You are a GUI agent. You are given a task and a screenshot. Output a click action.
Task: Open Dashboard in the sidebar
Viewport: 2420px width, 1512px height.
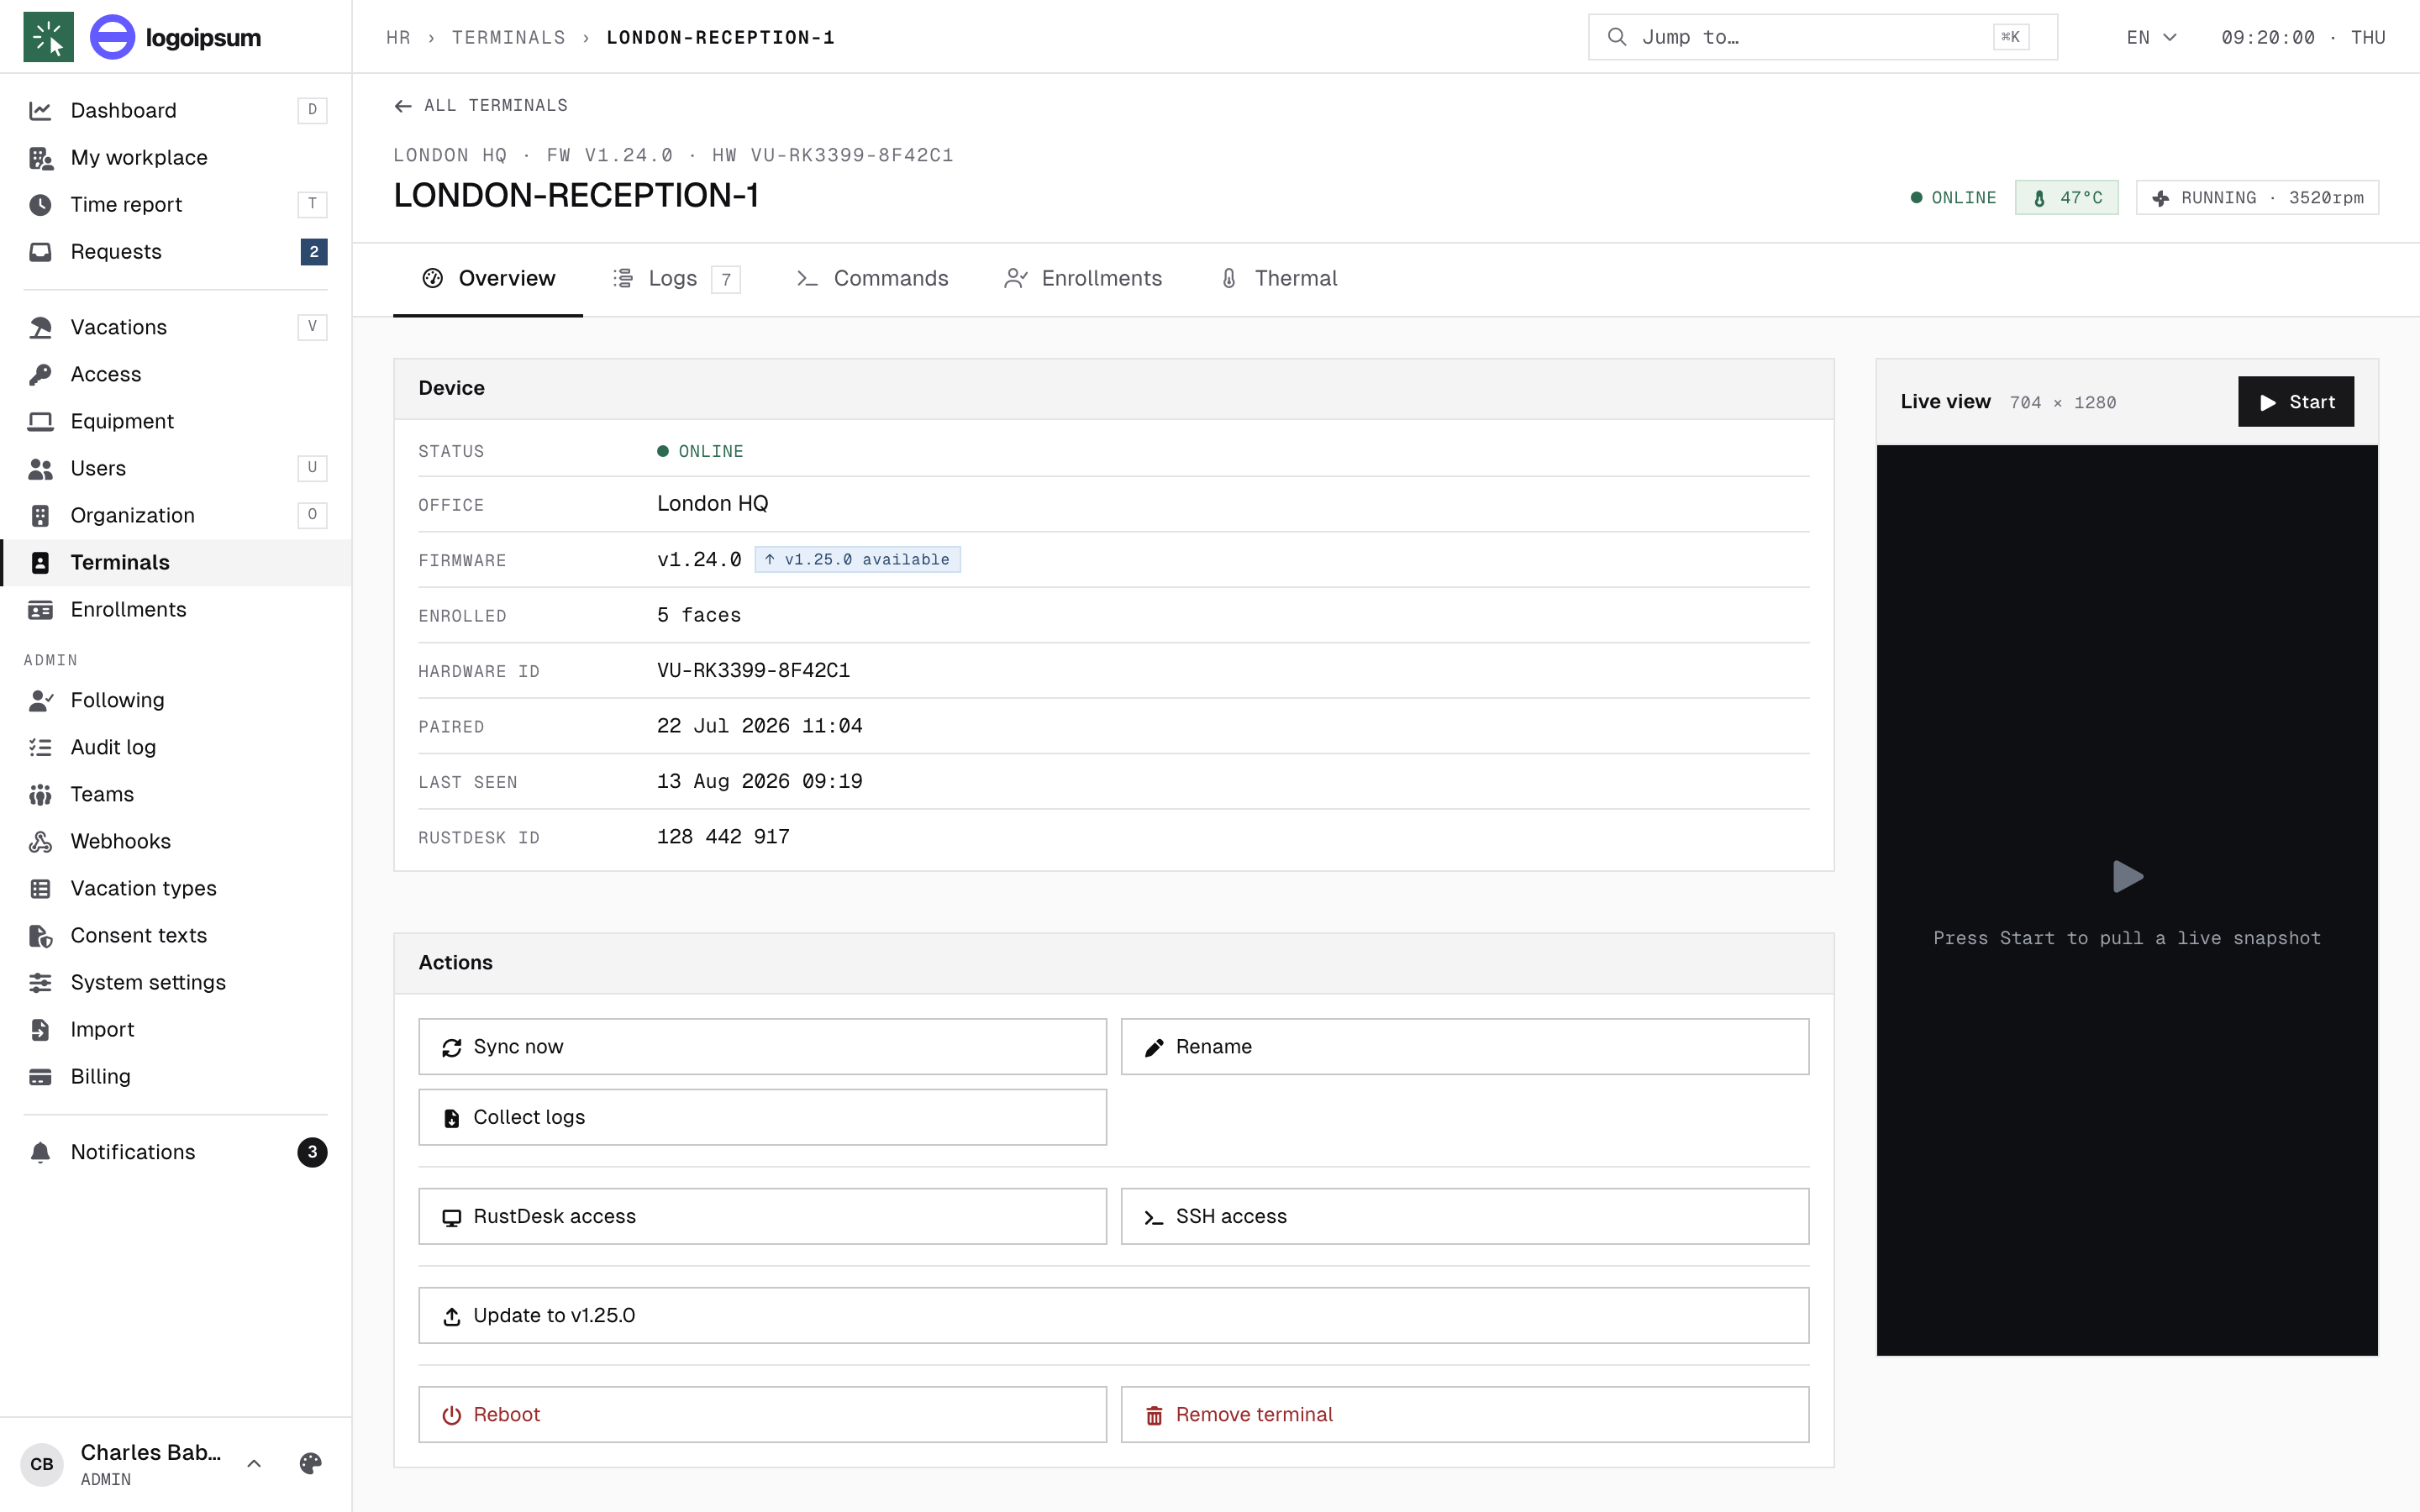[176, 110]
